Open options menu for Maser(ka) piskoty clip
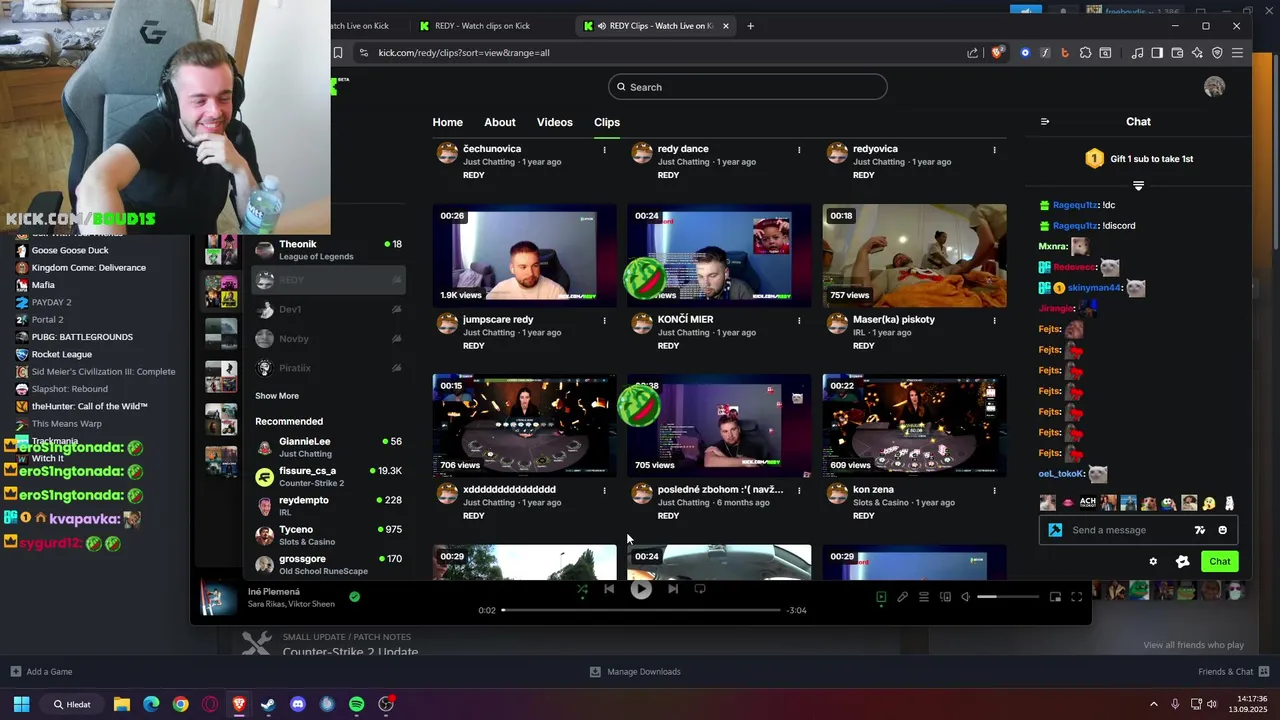The width and height of the screenshot is (1280, 720). (x=994, y=321)
